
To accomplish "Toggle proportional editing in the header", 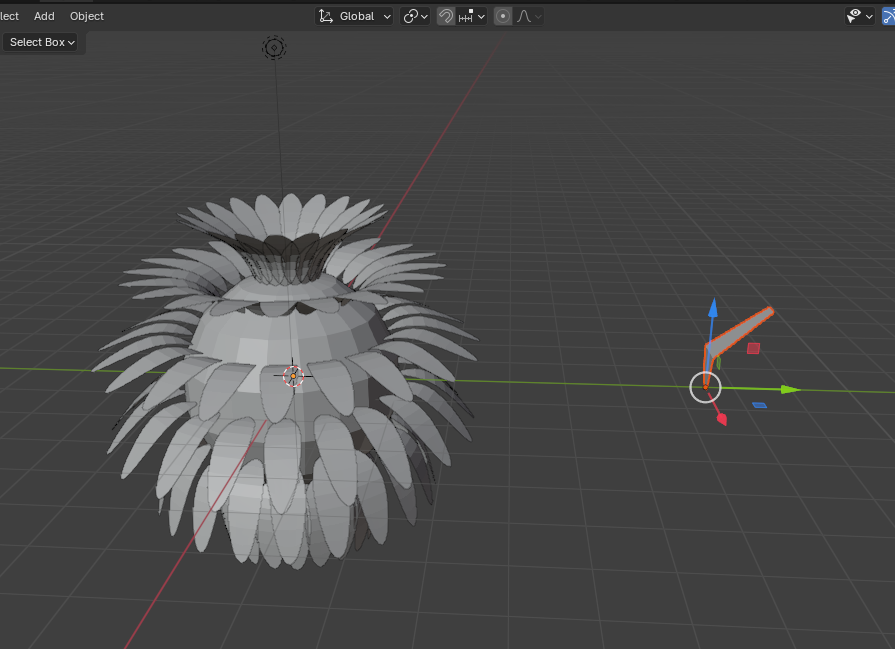I will [x=503, y=16].
